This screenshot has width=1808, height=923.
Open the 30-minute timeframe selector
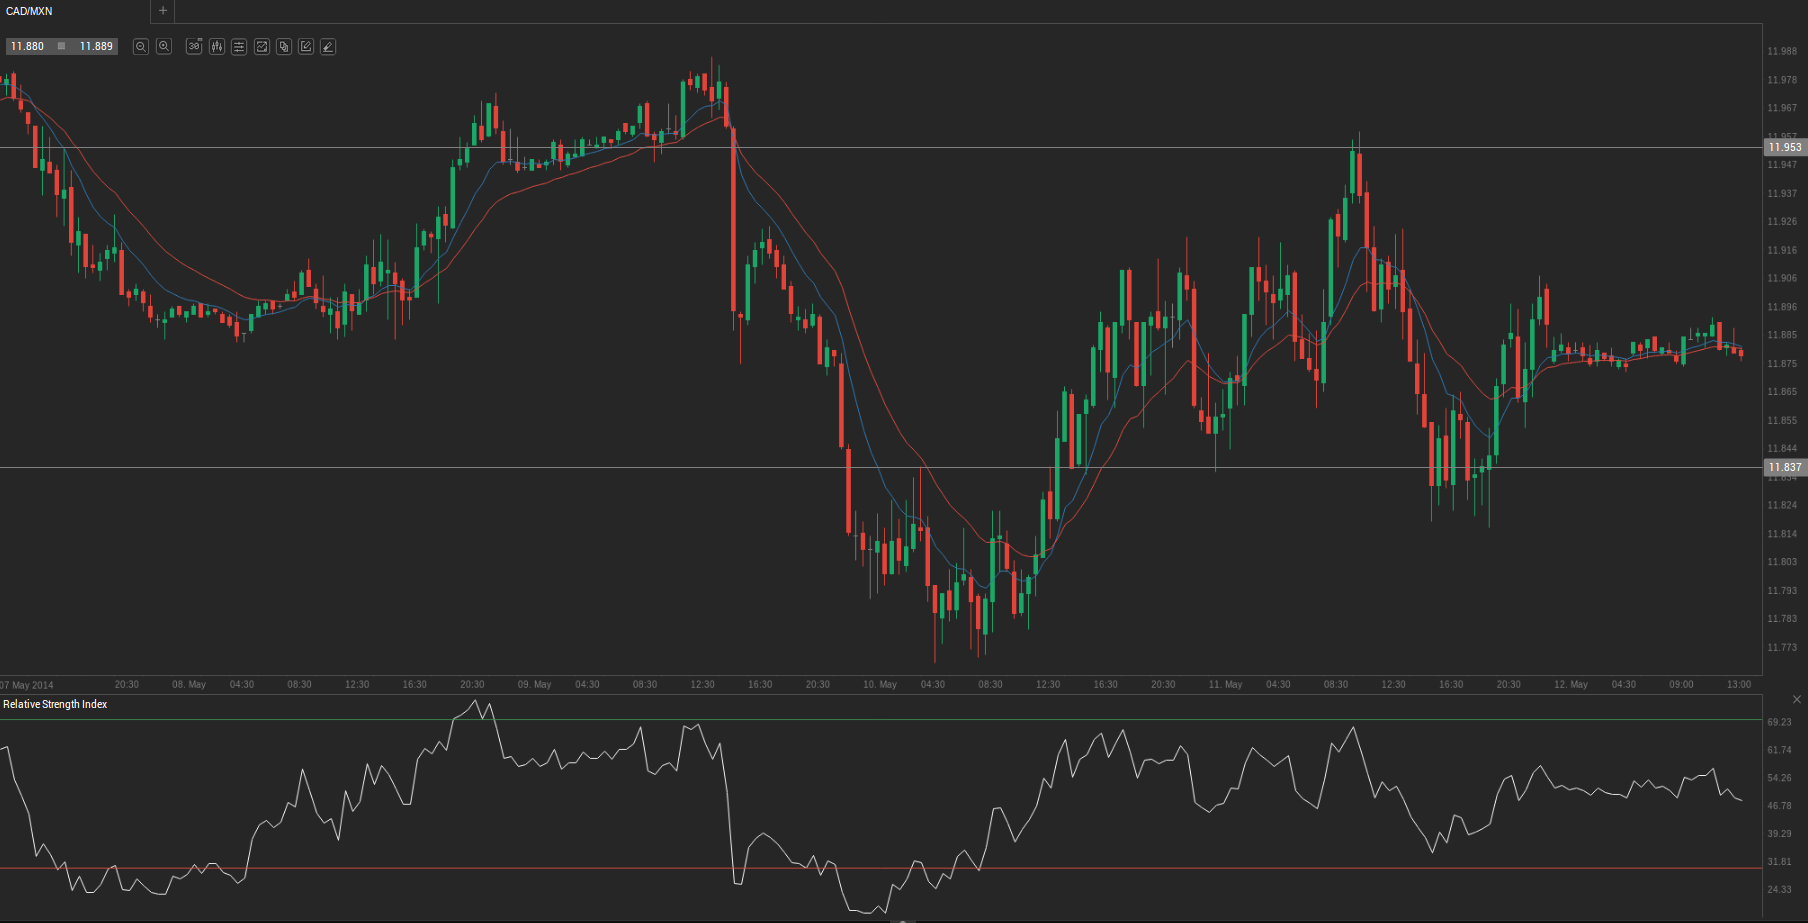point(194,47)
